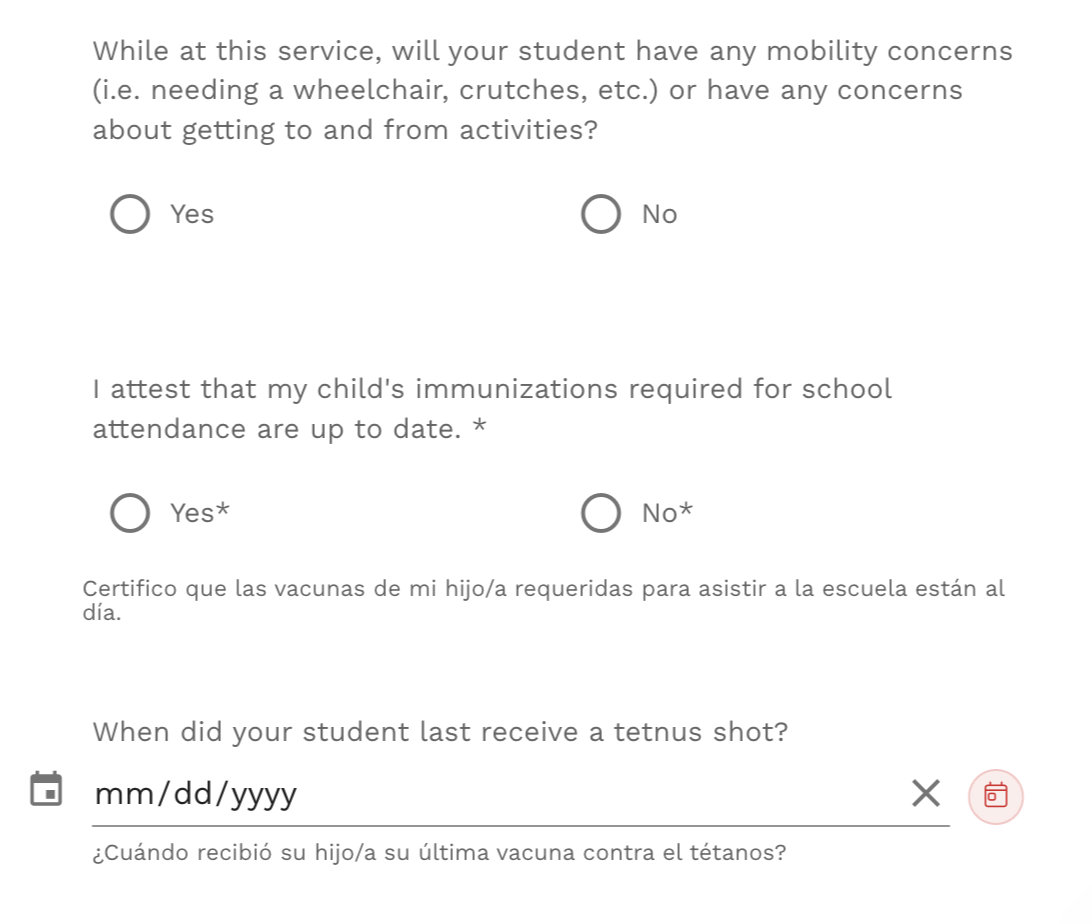The height and width of the screenshot is (924, 1092).
Task: Click the 'Yes*' label under immunization attestation
Action: (x=200, y=513)
